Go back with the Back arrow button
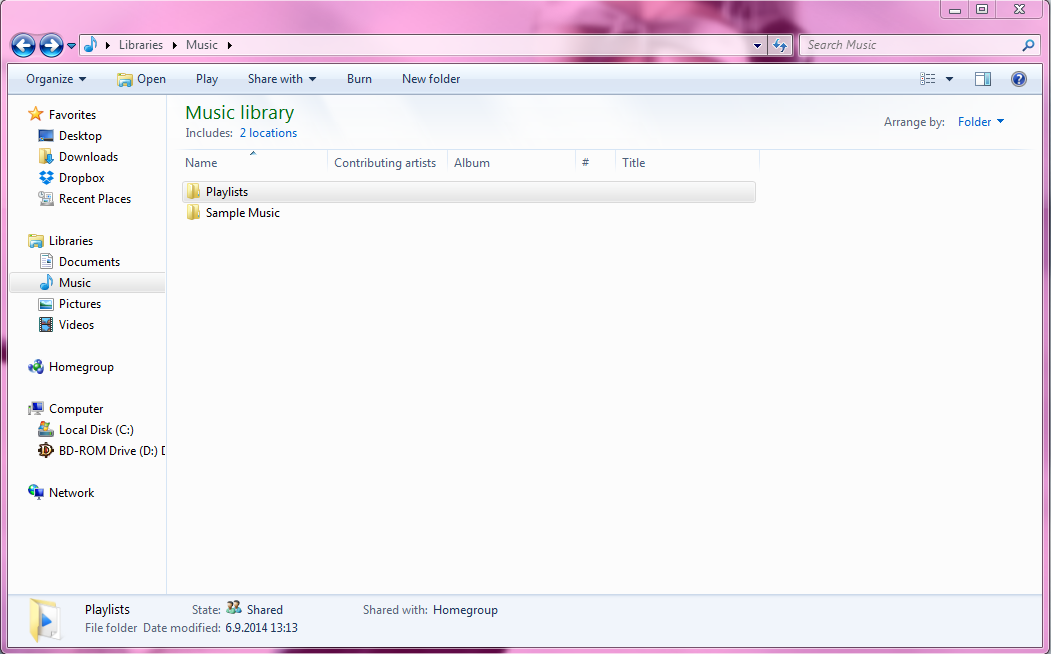 [23, 46]
